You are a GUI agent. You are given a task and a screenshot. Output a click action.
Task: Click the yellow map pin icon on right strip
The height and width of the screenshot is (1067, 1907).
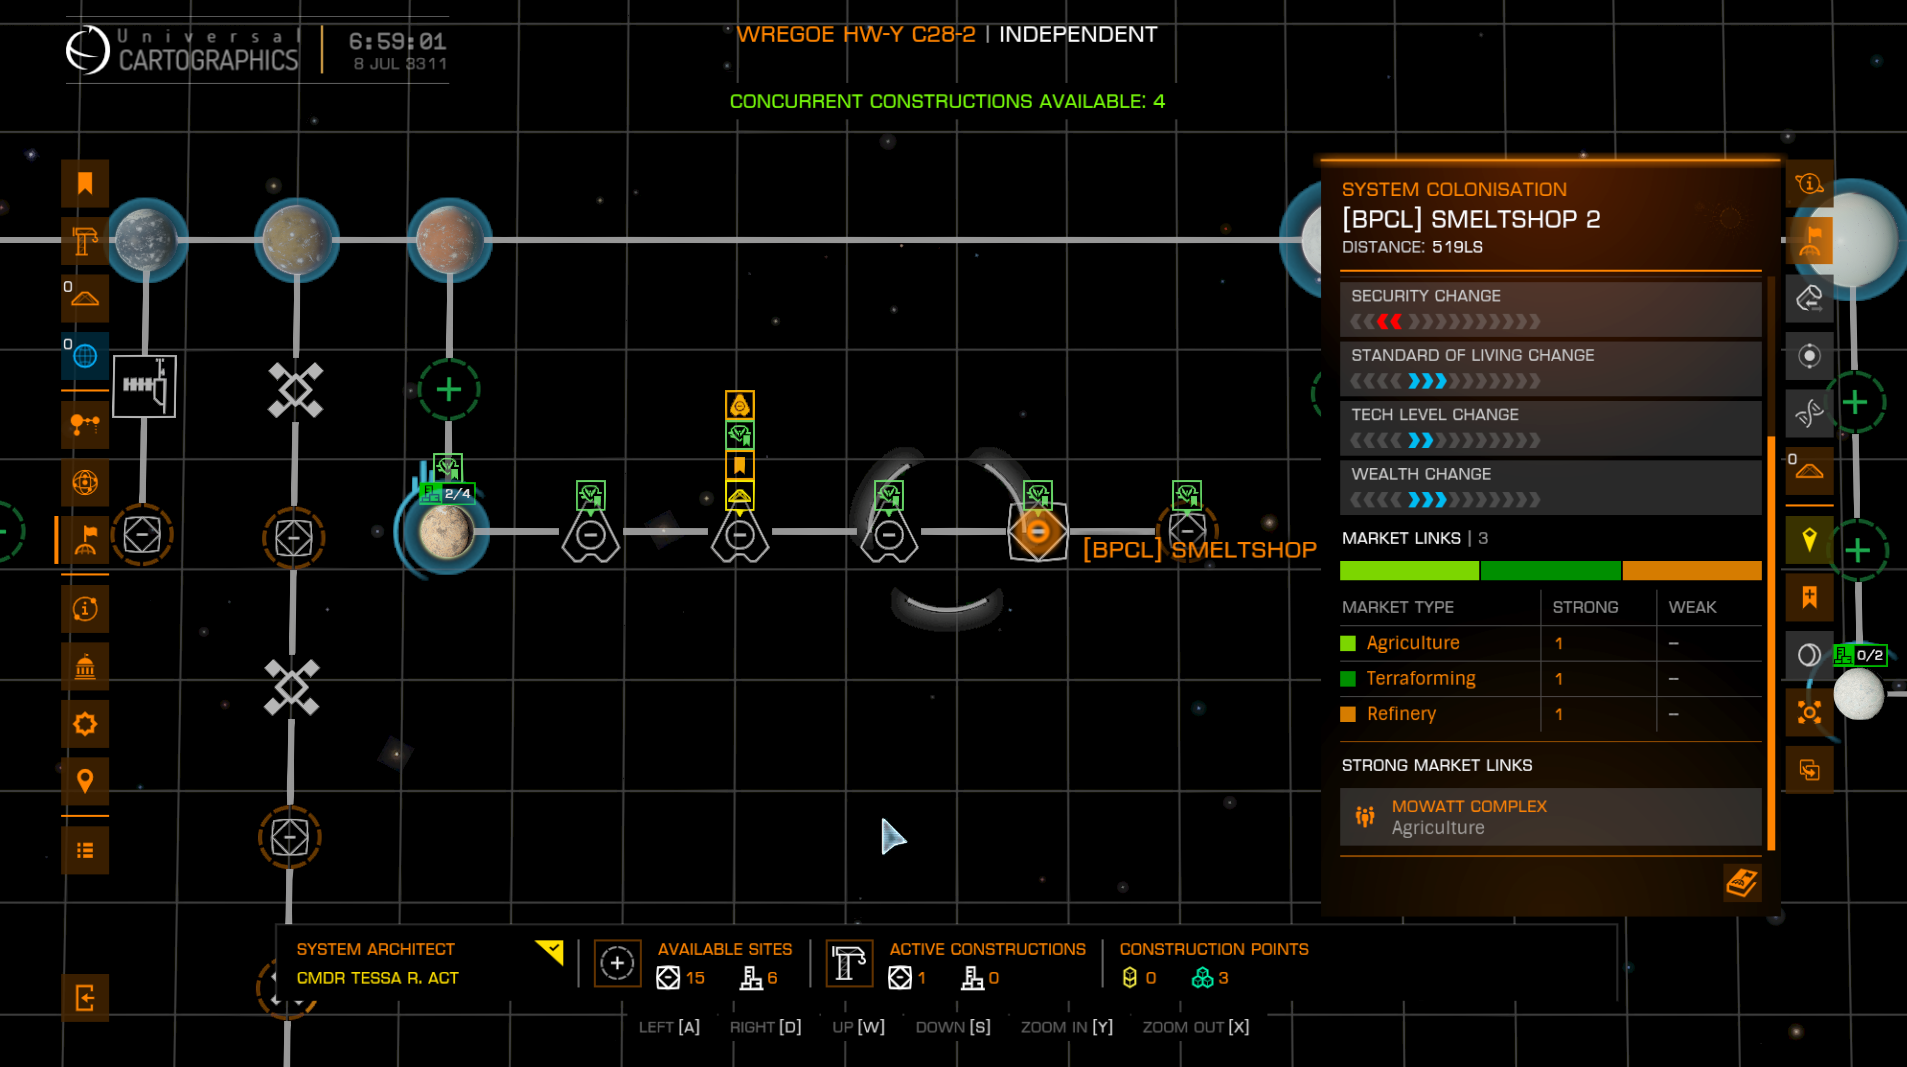tap(1809, 540)
